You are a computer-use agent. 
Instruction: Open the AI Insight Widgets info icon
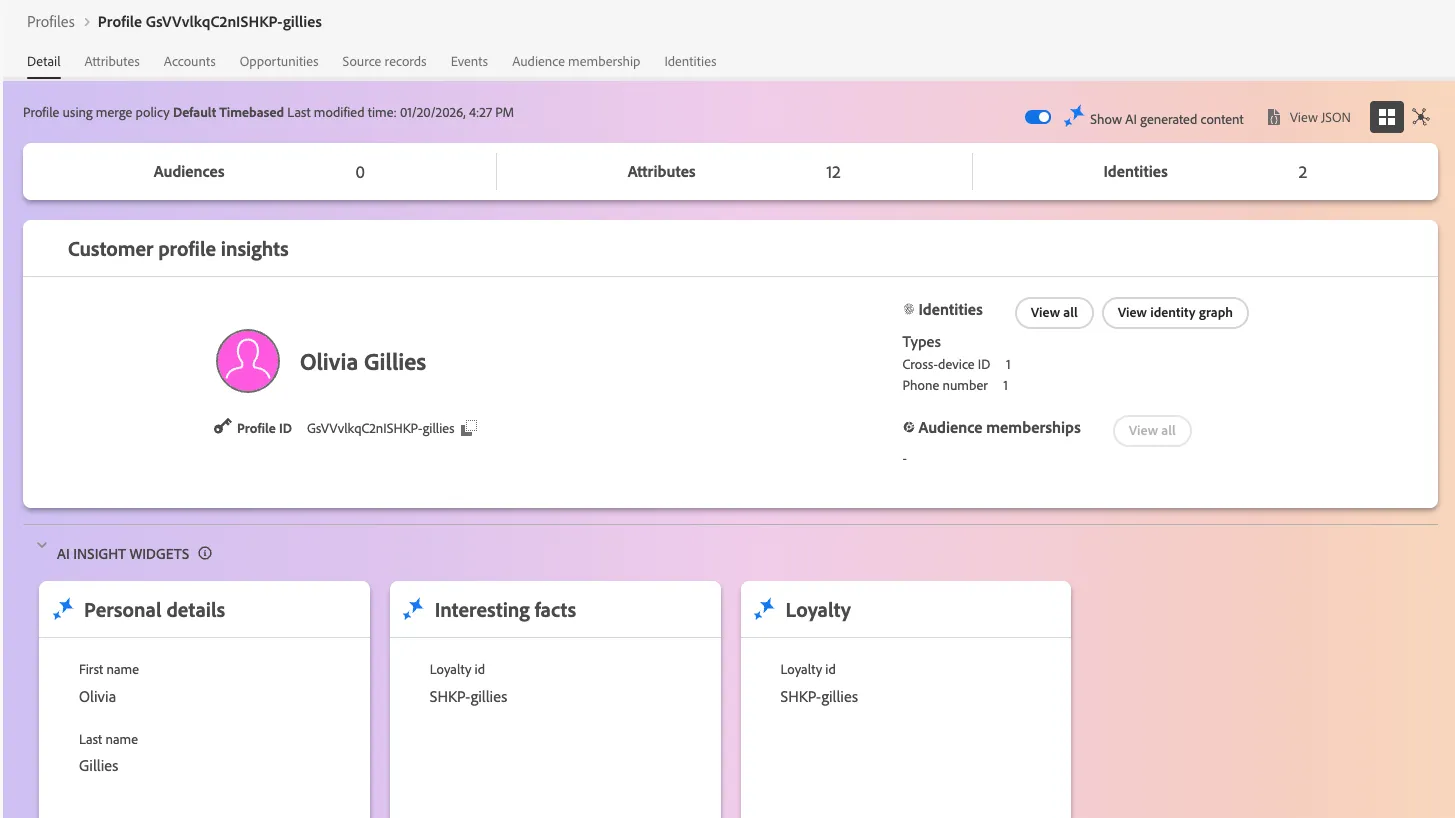point(205,553)
